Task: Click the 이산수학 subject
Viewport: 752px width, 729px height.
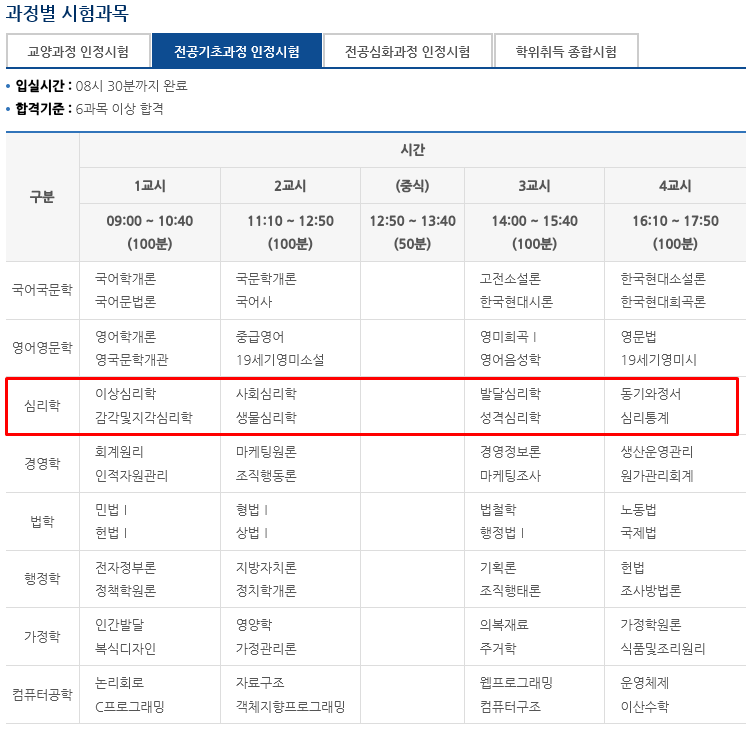Action: click(x=645, y=706)
